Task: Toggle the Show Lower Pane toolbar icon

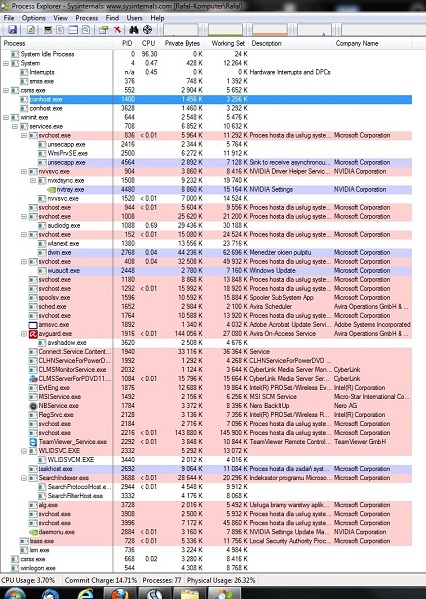Action: pos(73,30)
